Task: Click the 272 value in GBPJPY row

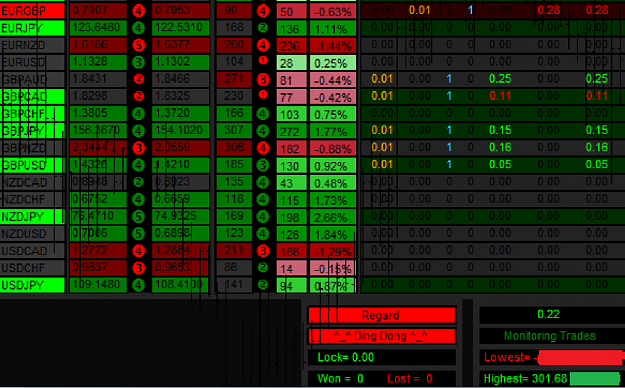Action: 291,131
